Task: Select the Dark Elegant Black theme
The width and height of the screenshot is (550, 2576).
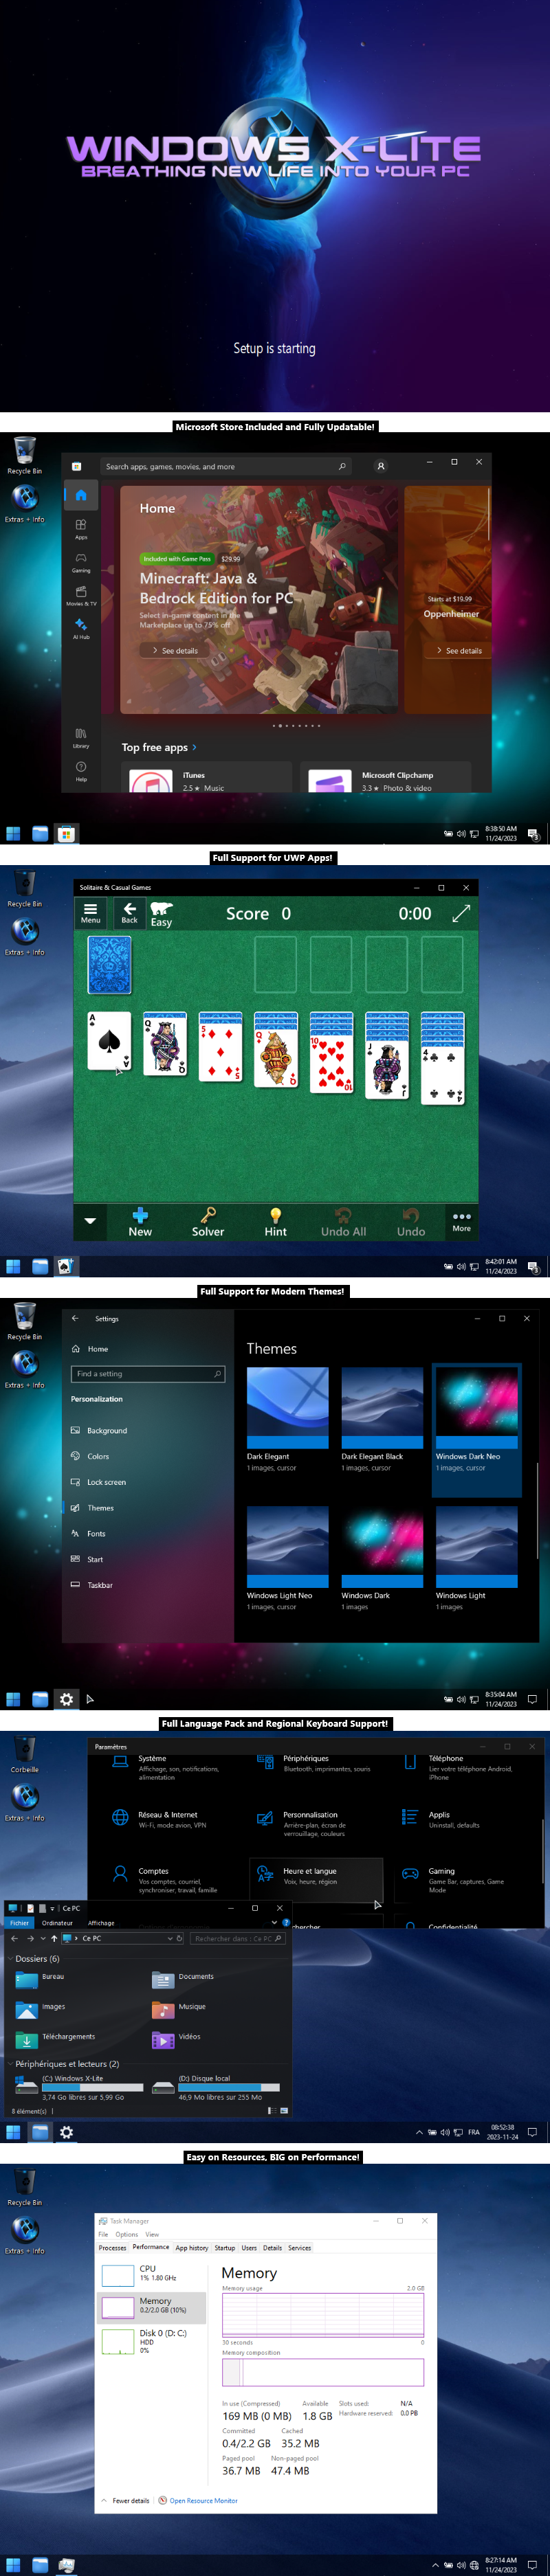Action: coord(382,1420)
